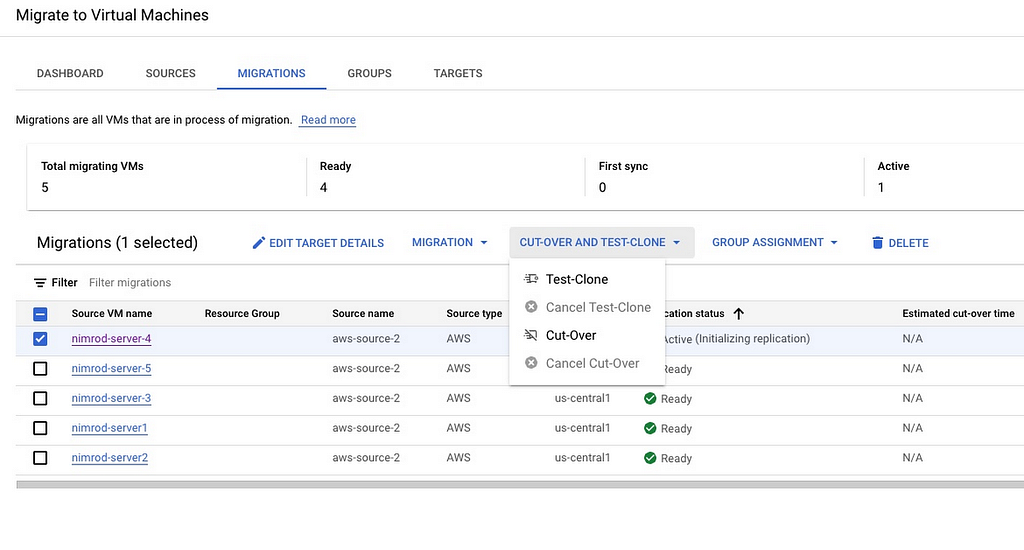Screen dimensions: 1024x550
Task: Expand the Migration dropdown
Action: click(x=450, y=243)
